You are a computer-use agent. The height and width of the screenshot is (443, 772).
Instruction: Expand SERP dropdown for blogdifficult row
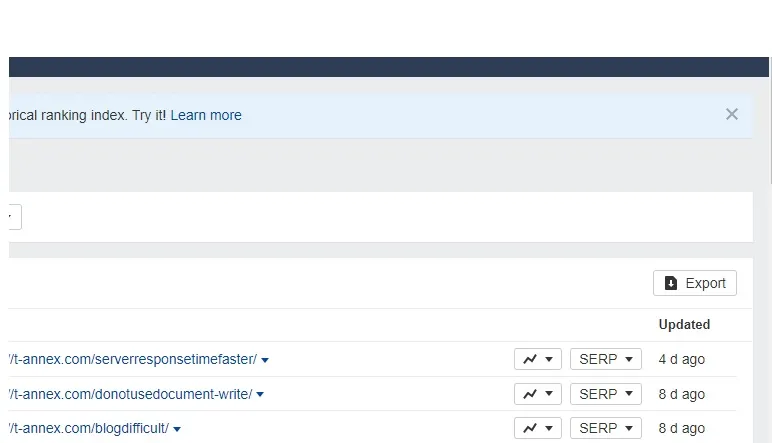click(x=605, y=428)
